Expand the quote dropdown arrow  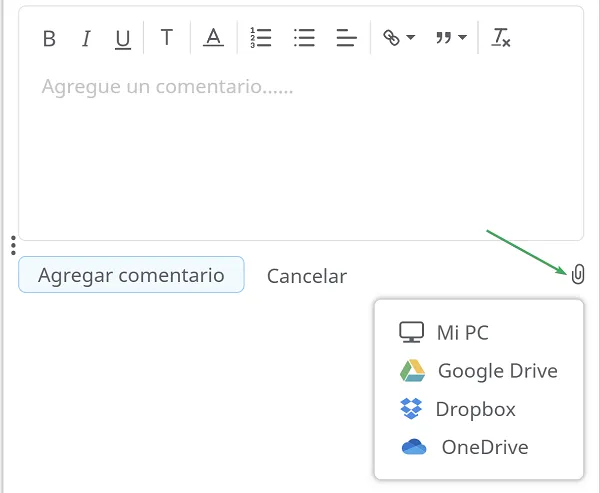click(x=462, y=37)
